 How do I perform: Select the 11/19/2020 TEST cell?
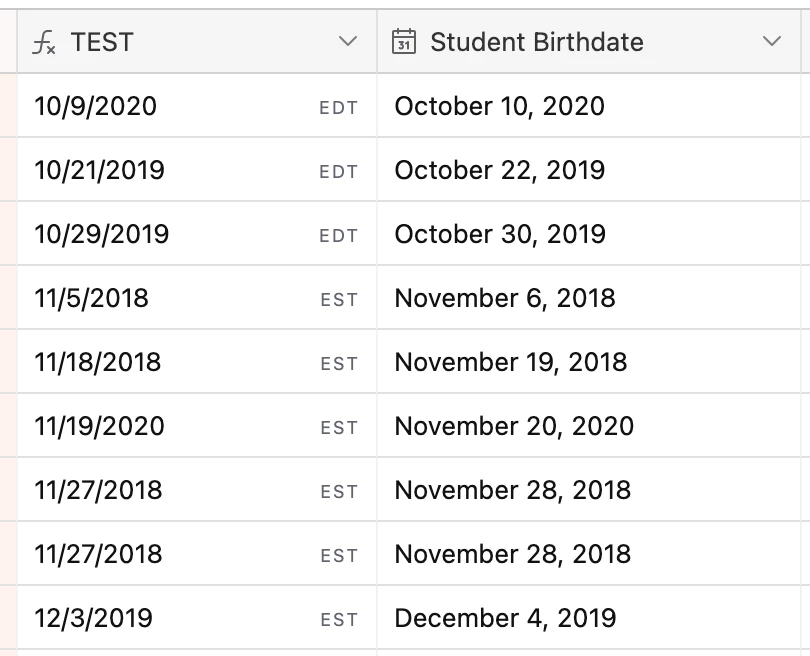click(100, 426)
